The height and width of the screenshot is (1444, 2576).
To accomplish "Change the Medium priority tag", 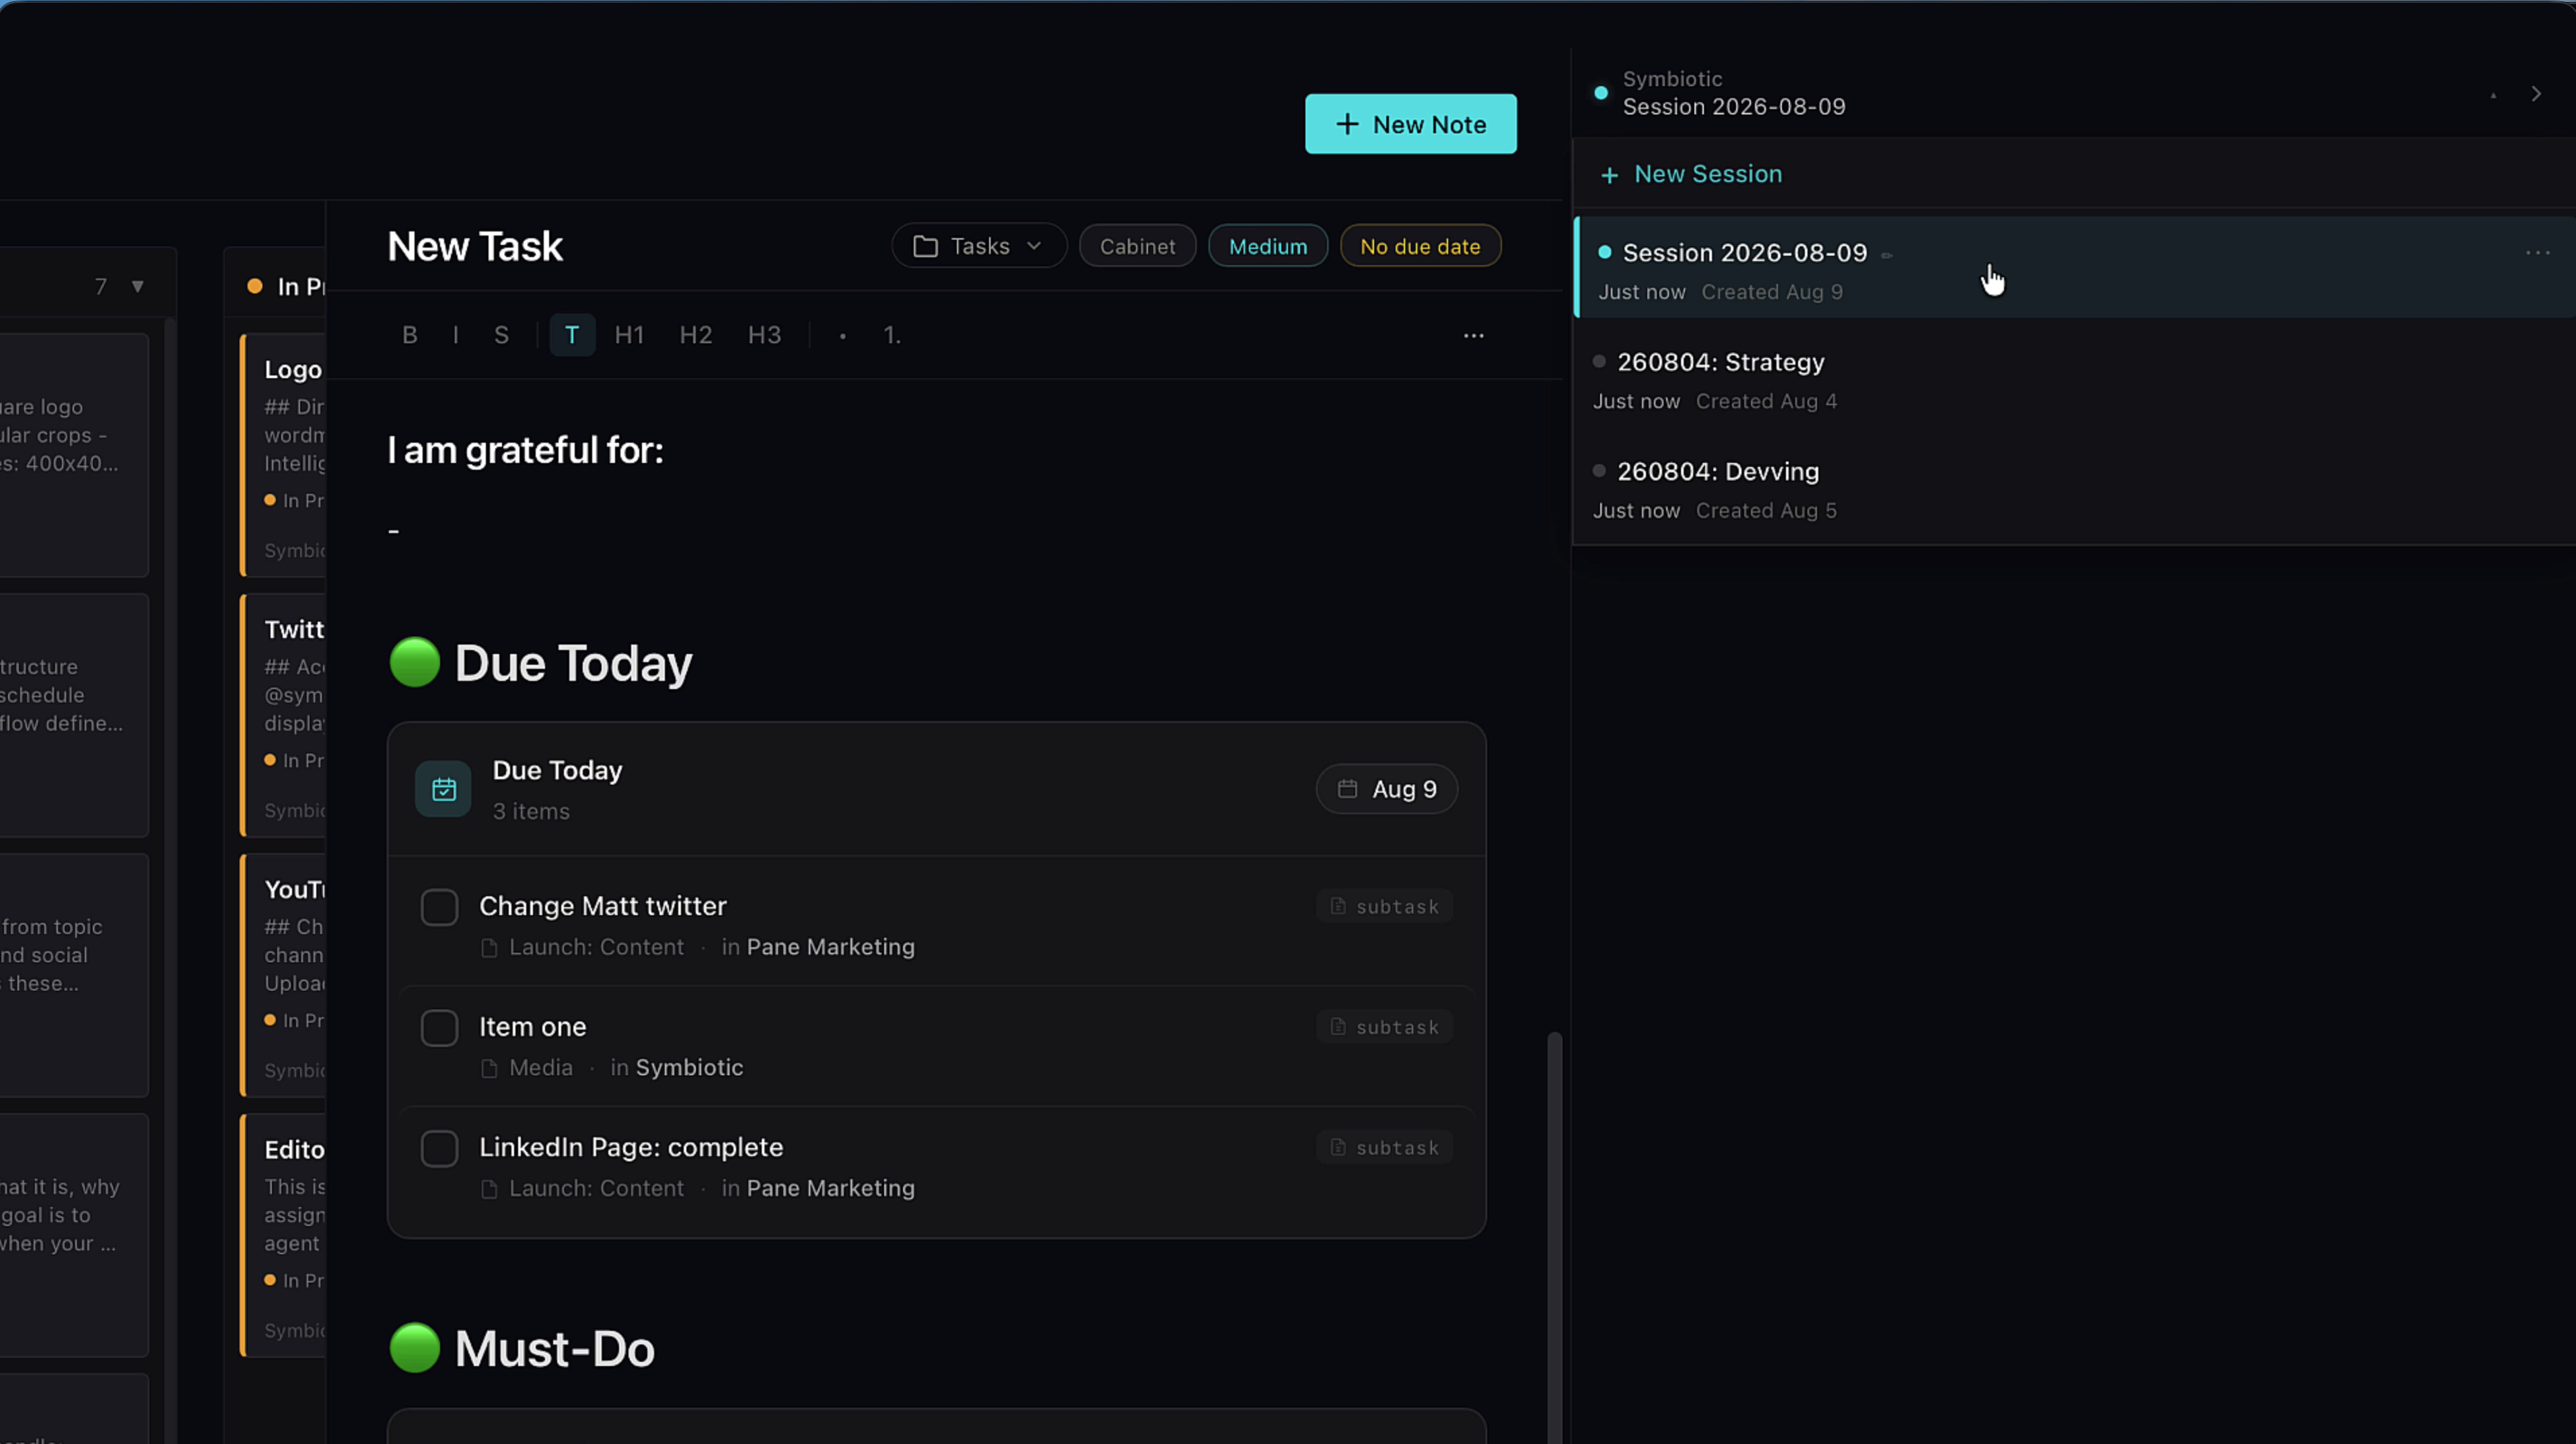I will pos(1268,246).
